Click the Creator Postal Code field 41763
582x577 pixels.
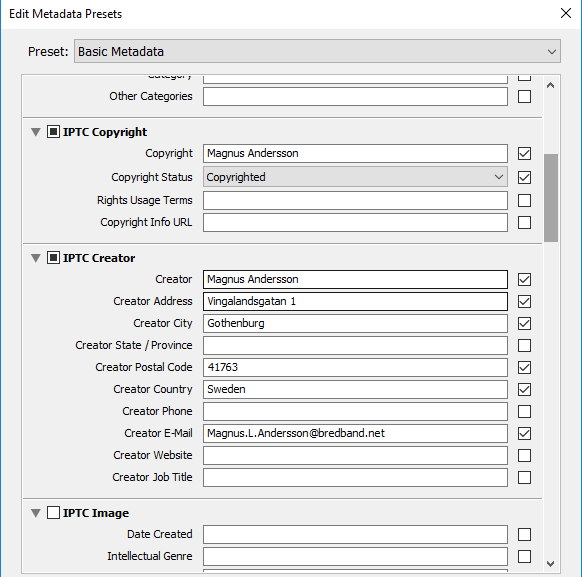coord(355,368)
